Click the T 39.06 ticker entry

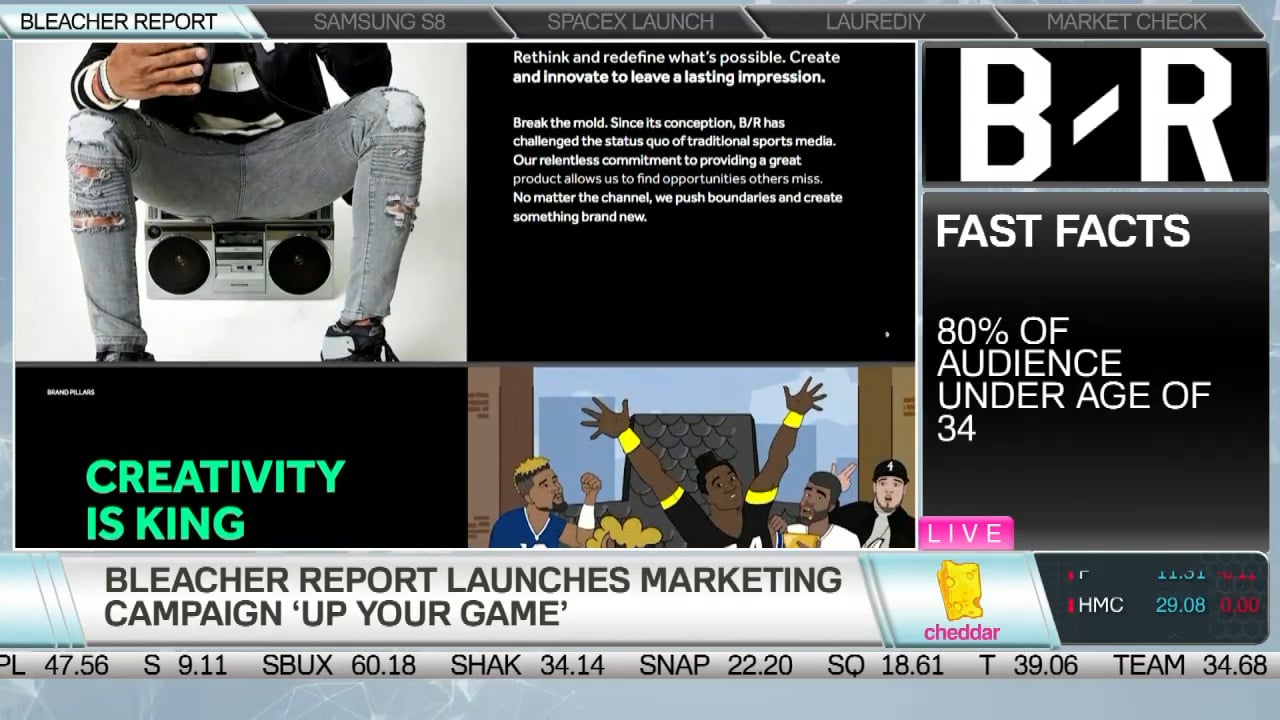click(1029, 665)
